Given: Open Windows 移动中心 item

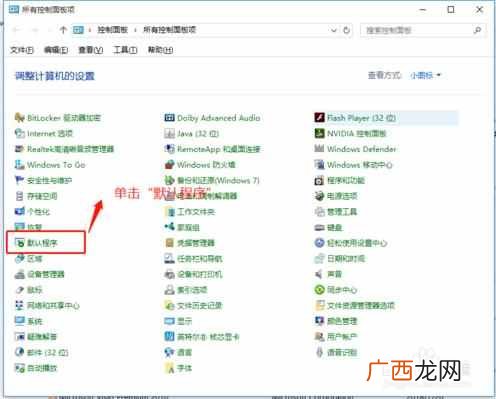Looking at the screenshot, I should pyautogui.click(x=353, y=165).
